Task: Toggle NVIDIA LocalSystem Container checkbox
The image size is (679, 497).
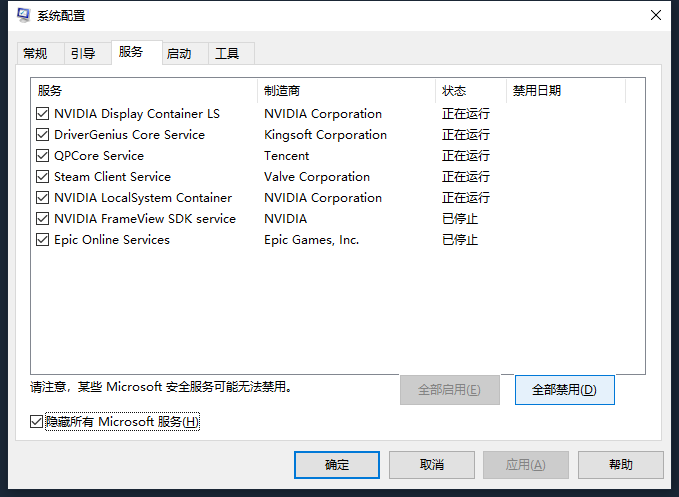Action: click(42, 198)
